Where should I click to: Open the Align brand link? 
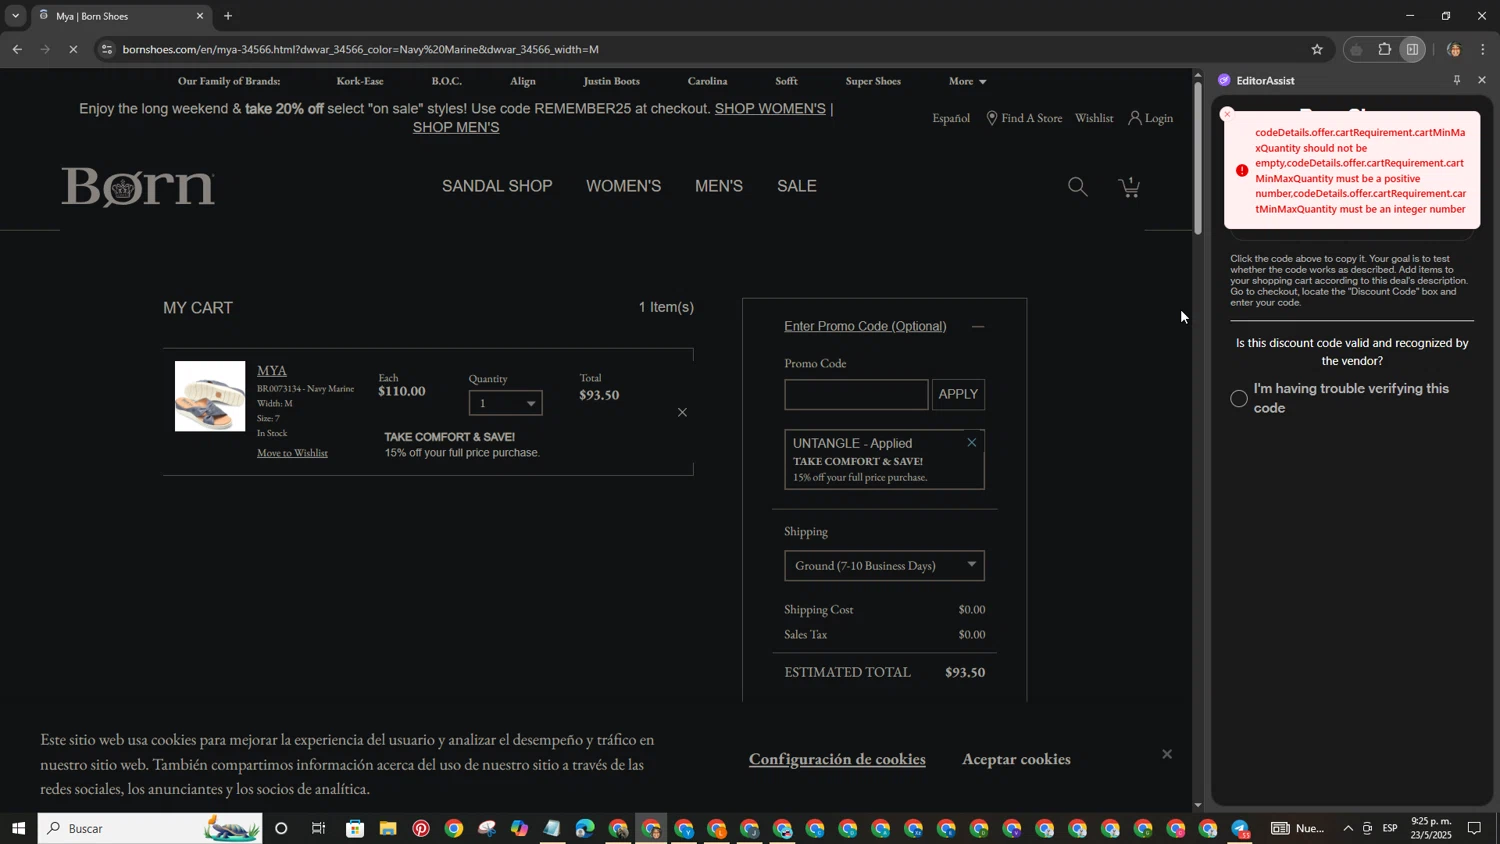pyautogui.click(x=523, y=81)
